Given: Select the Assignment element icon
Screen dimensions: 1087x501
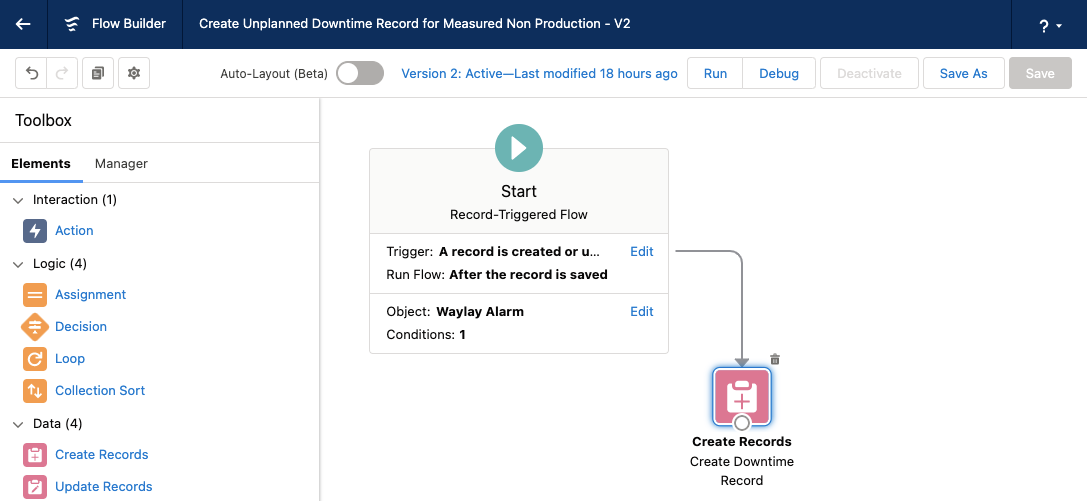Looking at the screenshot, I should coord(35,295).
